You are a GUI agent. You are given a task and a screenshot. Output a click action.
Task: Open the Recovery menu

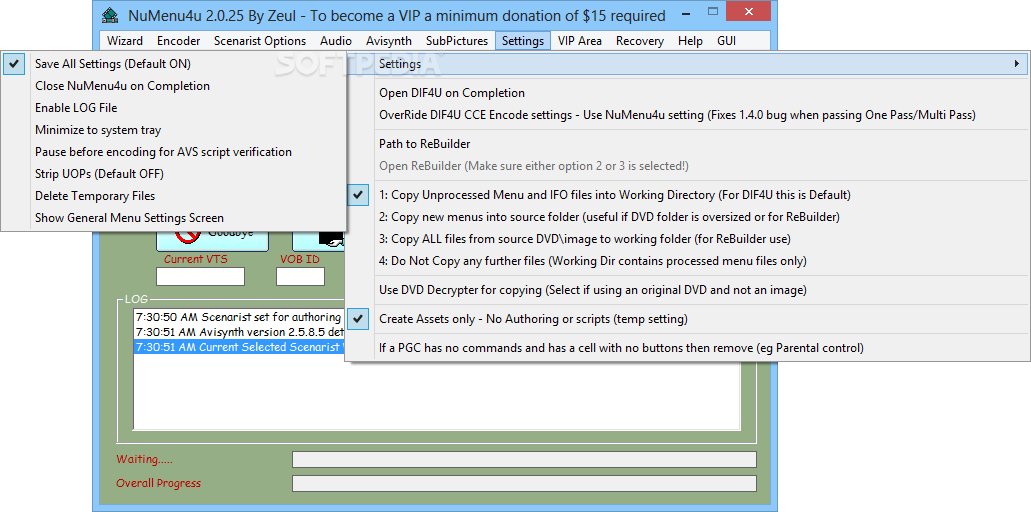pos(639,41)
